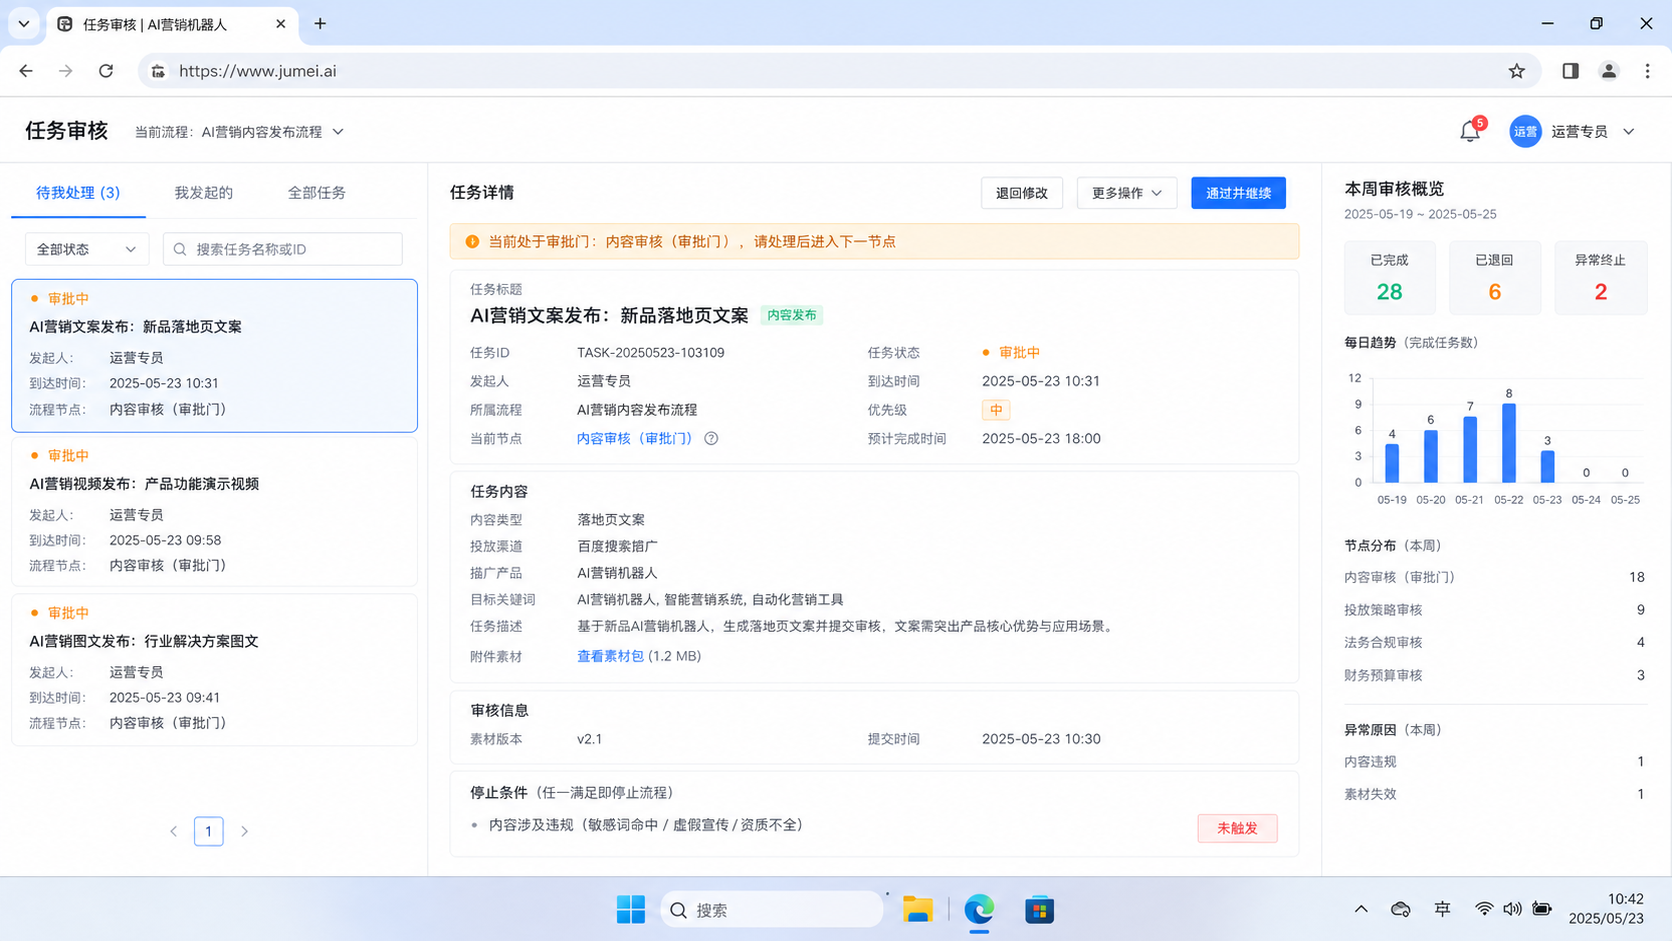Click the 法务合规审核 node distribution row

coord(1494,642)
